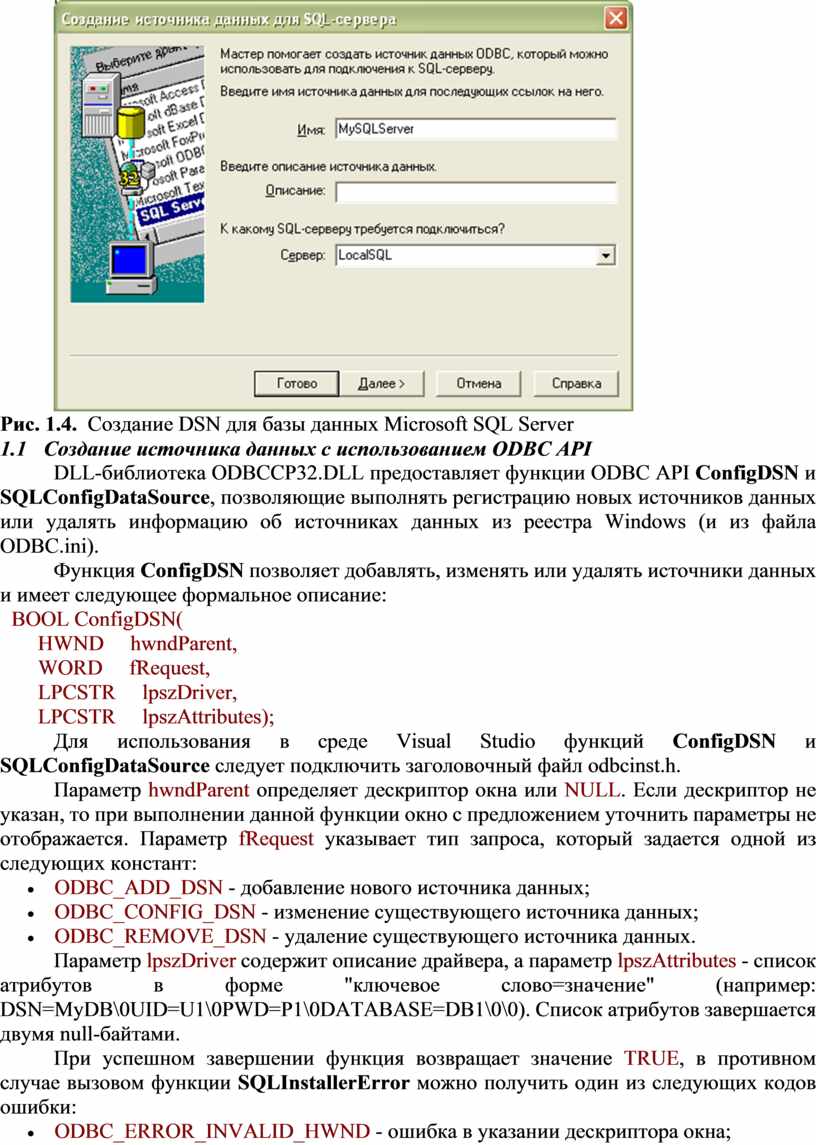Click the bold function name "SQLInstallerError"
816x1145 pixels.
click(324, 1083)
